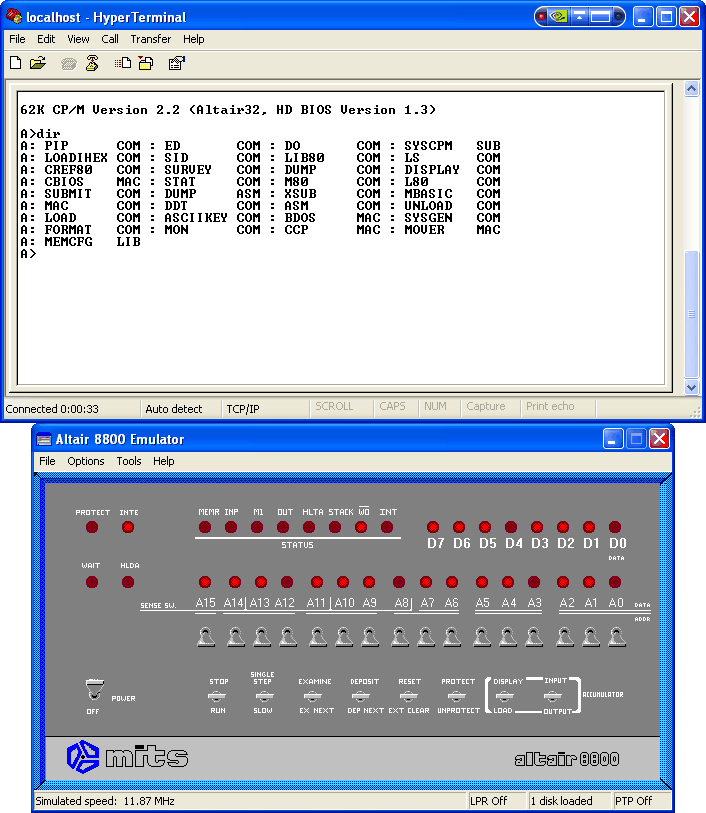Click 'TCP/IP' status bar entry
The width and height of the screenshot is (706, 813).
tap(243, 409)
